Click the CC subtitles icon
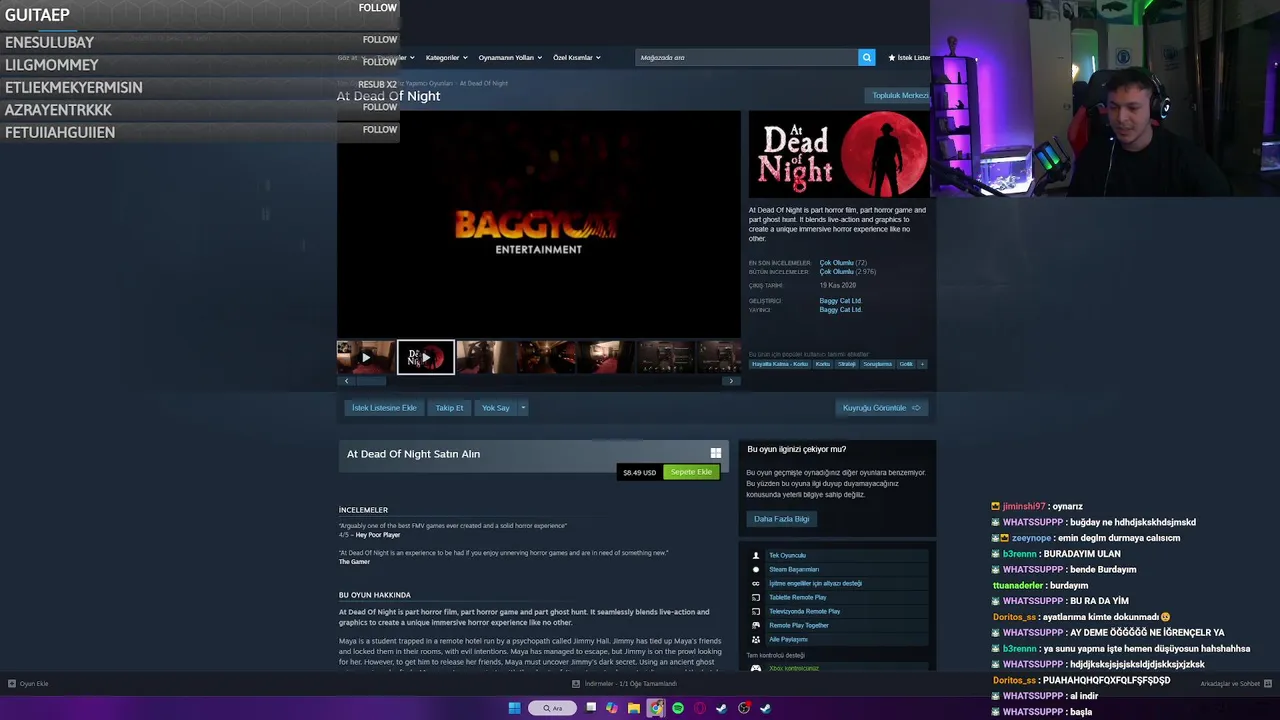The height and width of the screenshot is (720, 1280). click(756, 583)
